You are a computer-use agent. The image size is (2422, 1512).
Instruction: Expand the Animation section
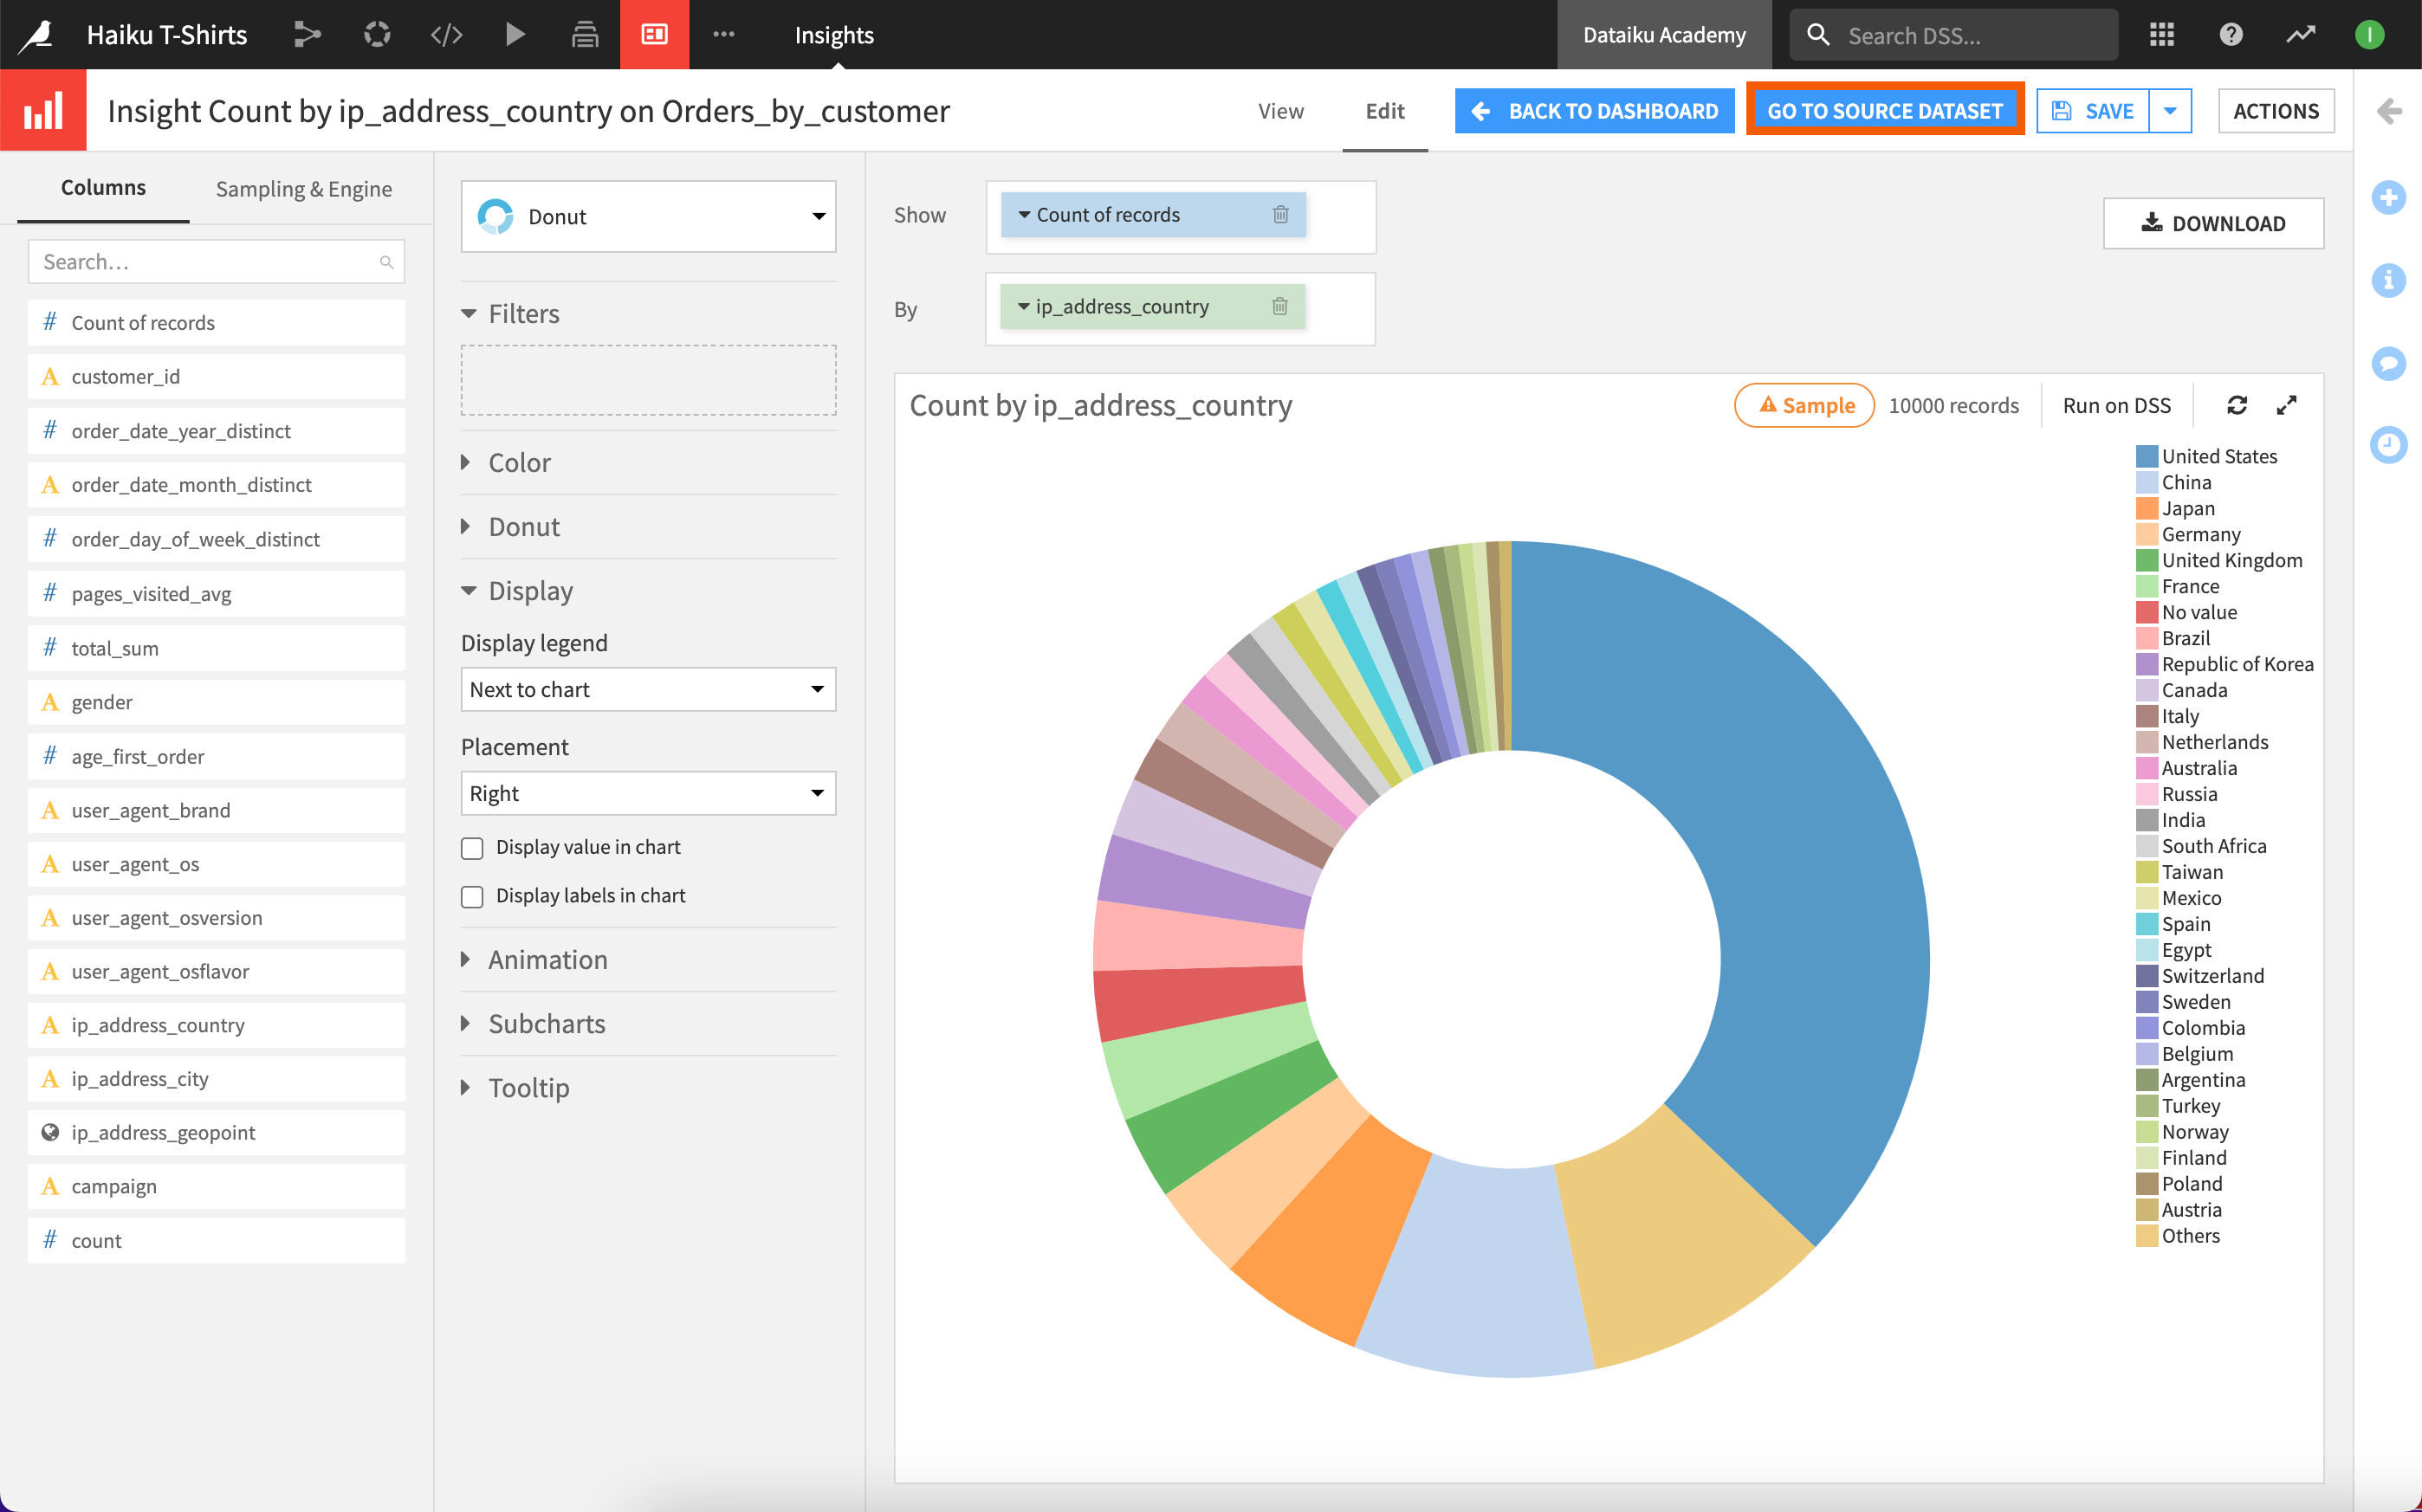[548, 959]
